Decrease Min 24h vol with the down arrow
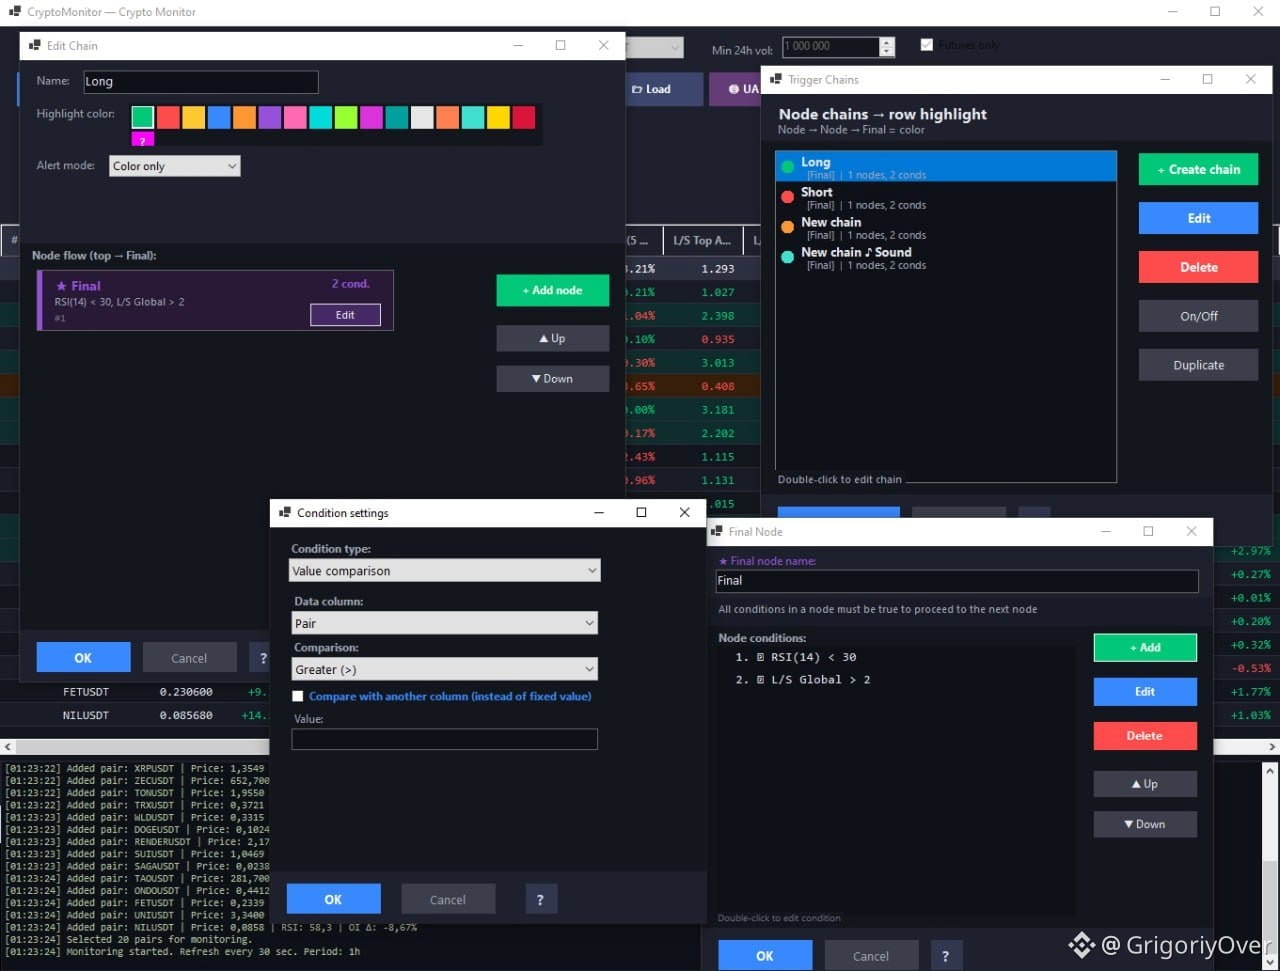 pyautogui.click(x=887, y=51)
